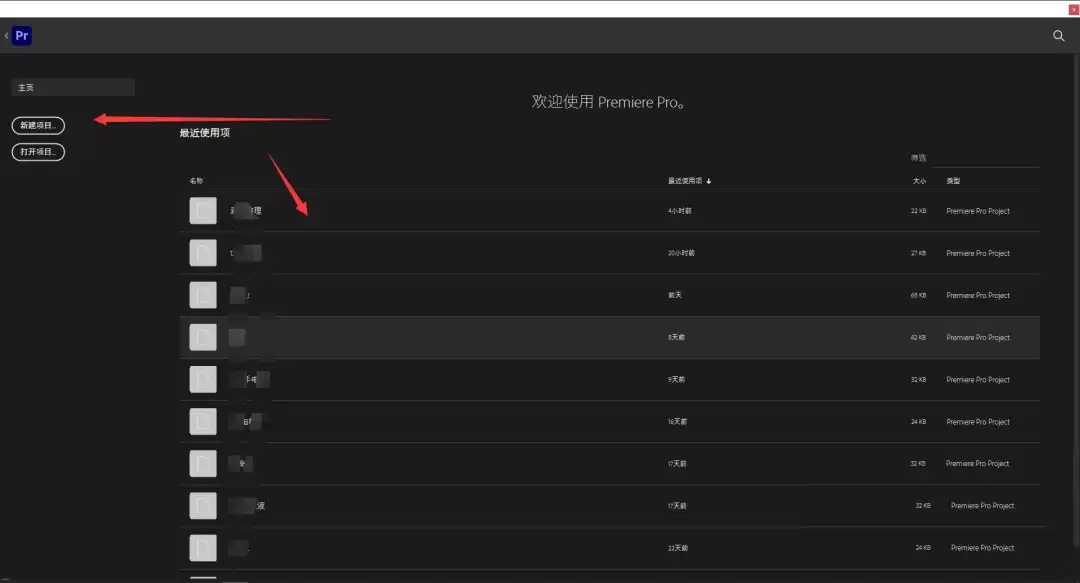Image resolution: width=1080 pixels, height=583 pixels.
Task: Click file icon of the 8天前 project
Action: (x=203, y=337)
